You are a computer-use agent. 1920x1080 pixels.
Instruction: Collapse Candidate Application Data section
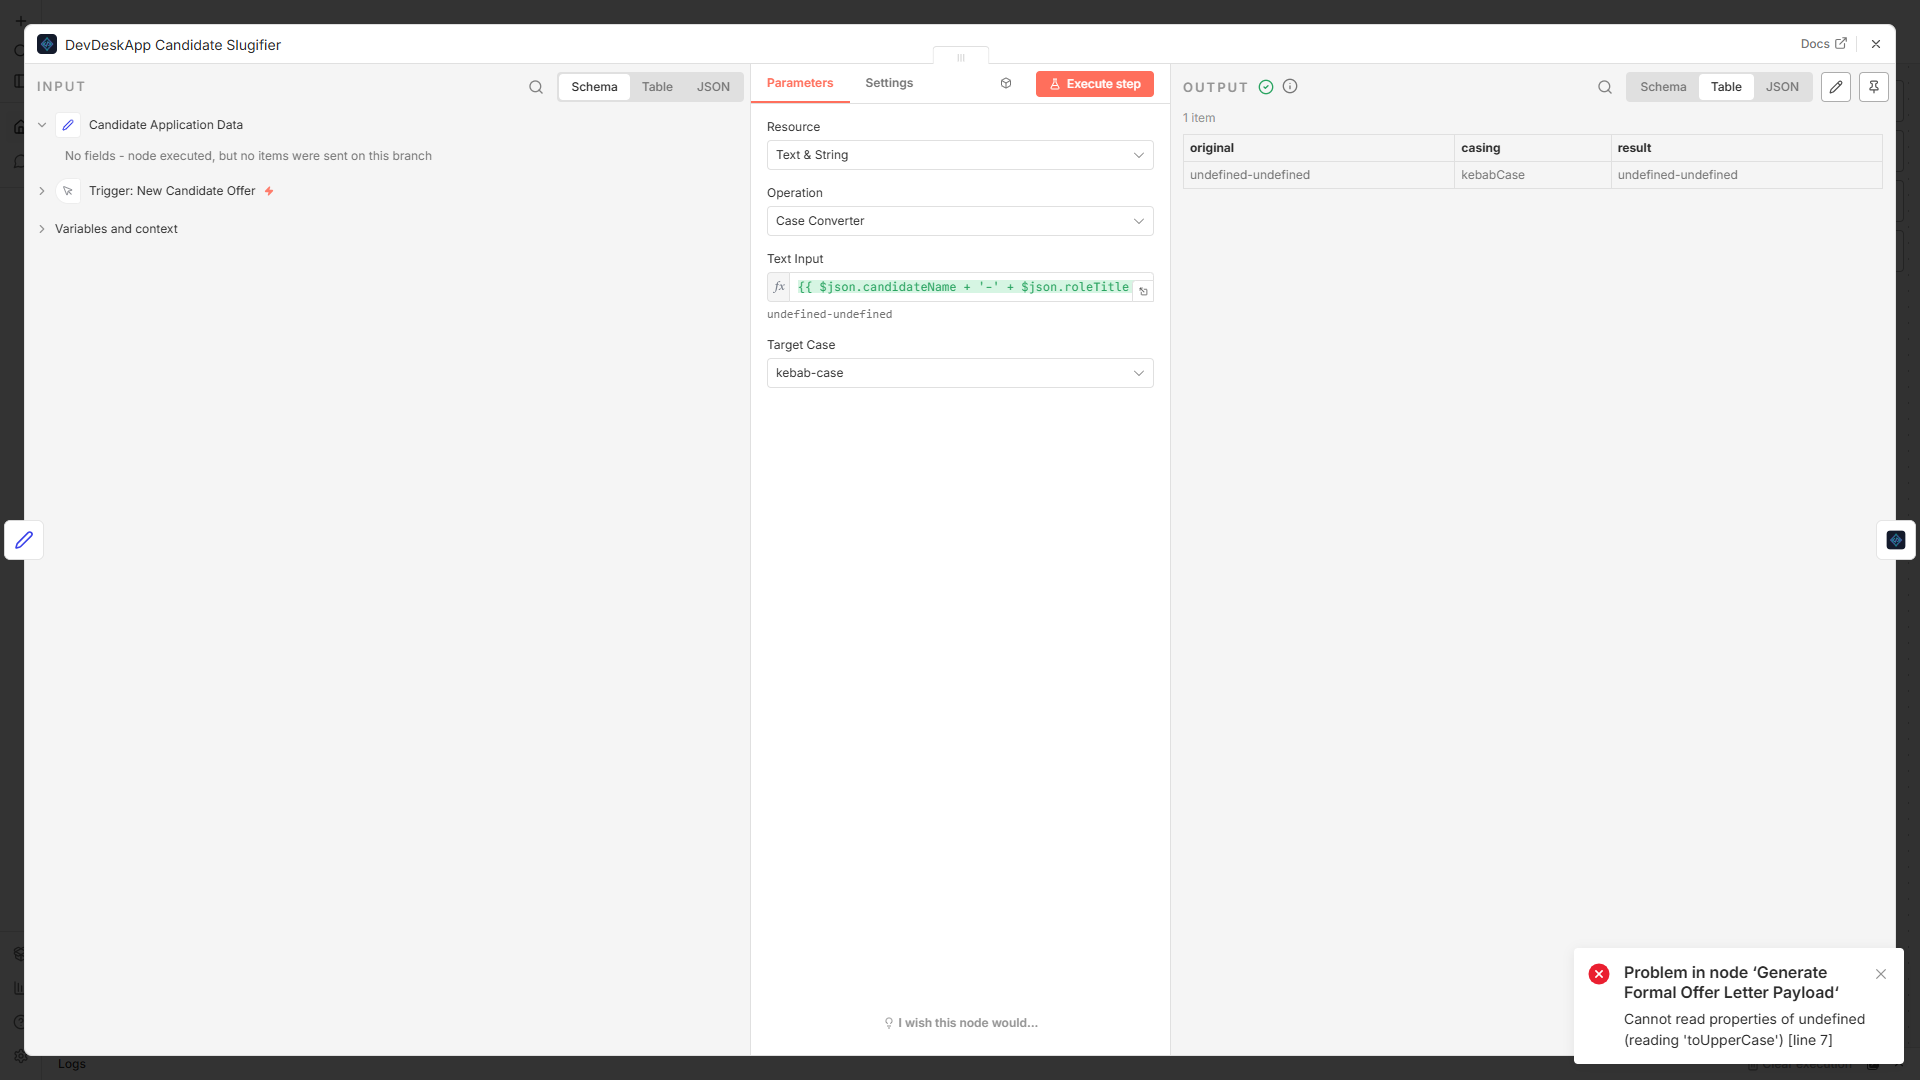pos(42,125)
